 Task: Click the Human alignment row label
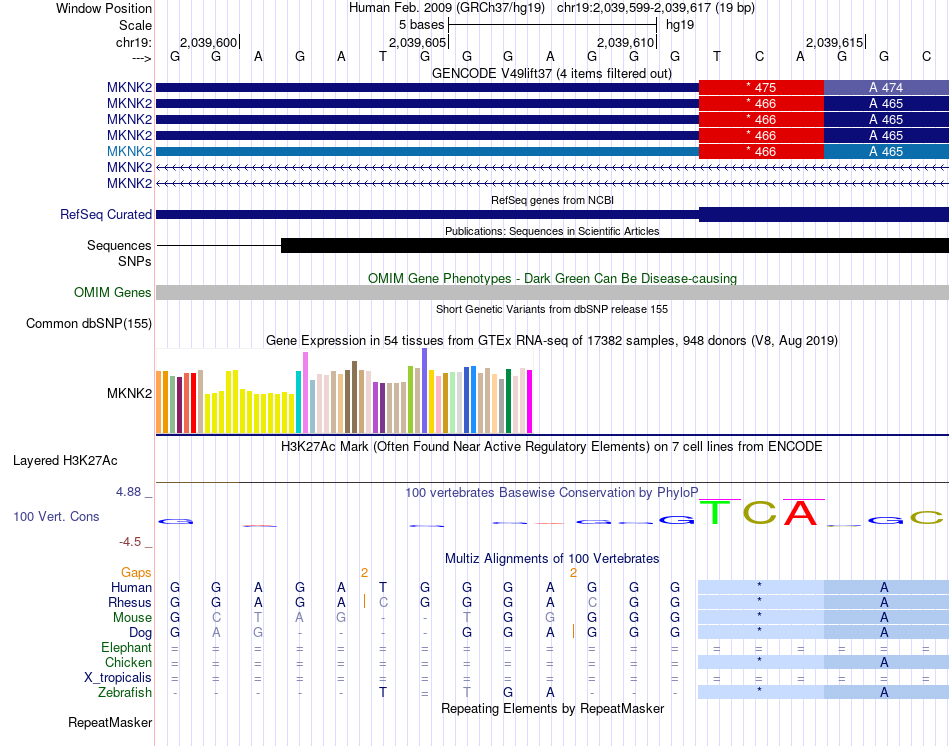coord(131,587)
